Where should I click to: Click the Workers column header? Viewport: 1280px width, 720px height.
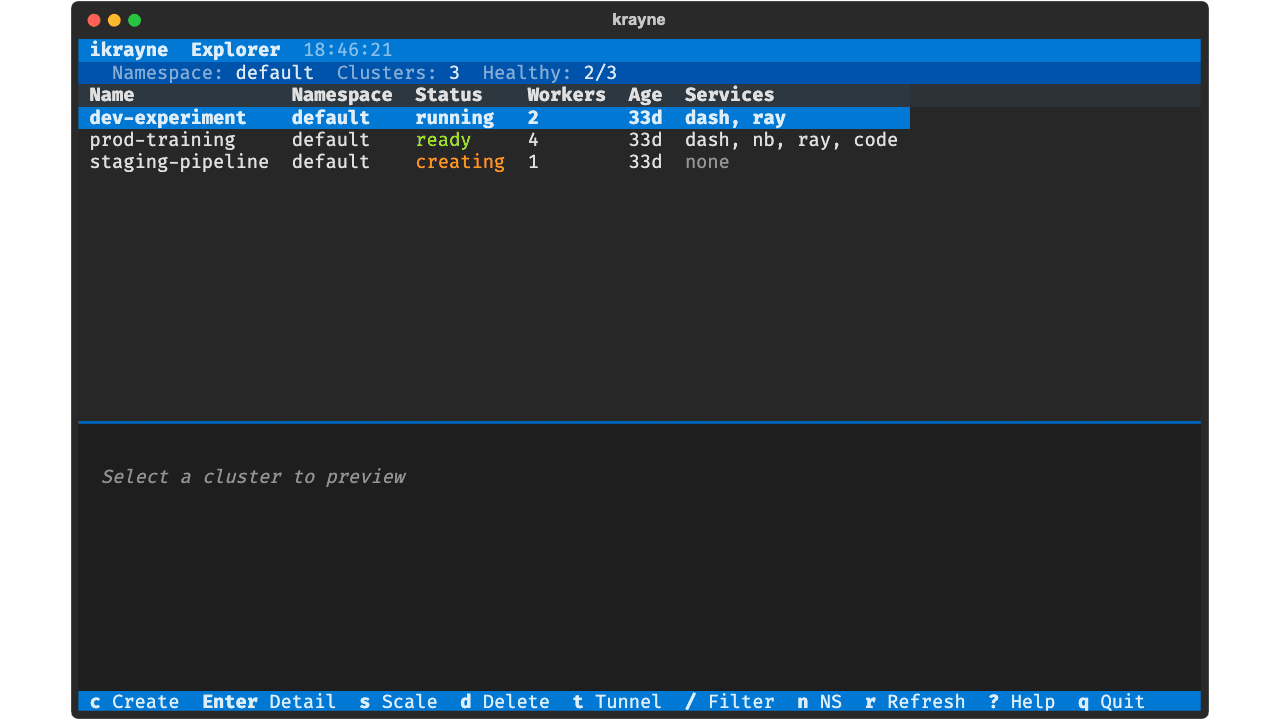[567, 95]
